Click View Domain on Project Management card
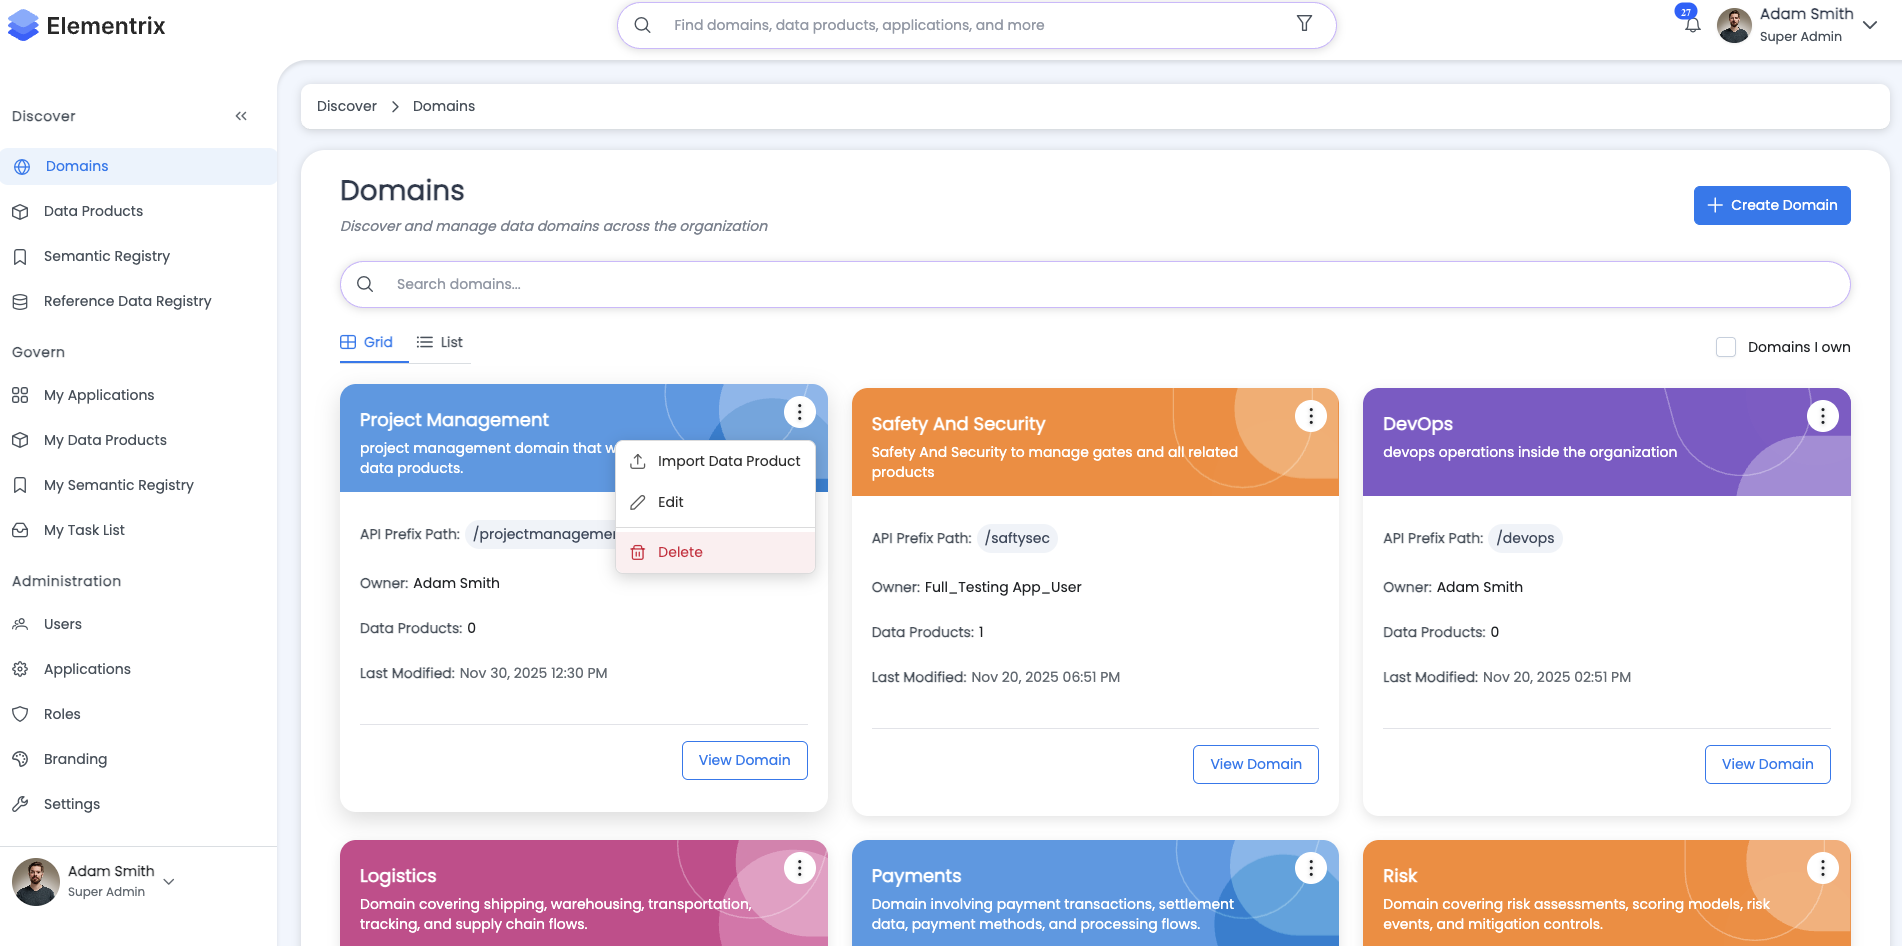Viewport: 1902px width, 946px height. [x=745, y=760]
